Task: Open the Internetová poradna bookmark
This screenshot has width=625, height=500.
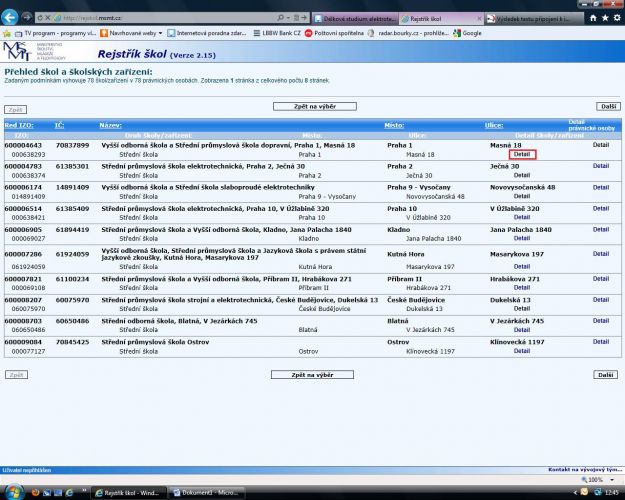Action: click(x=207, y=33)
